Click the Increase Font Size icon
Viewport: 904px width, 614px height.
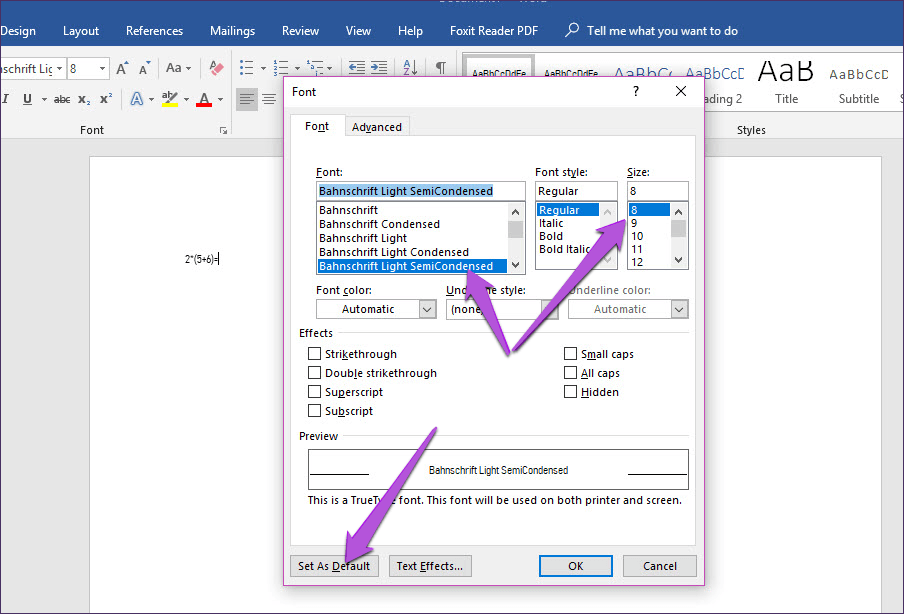[x=122, y=69]
